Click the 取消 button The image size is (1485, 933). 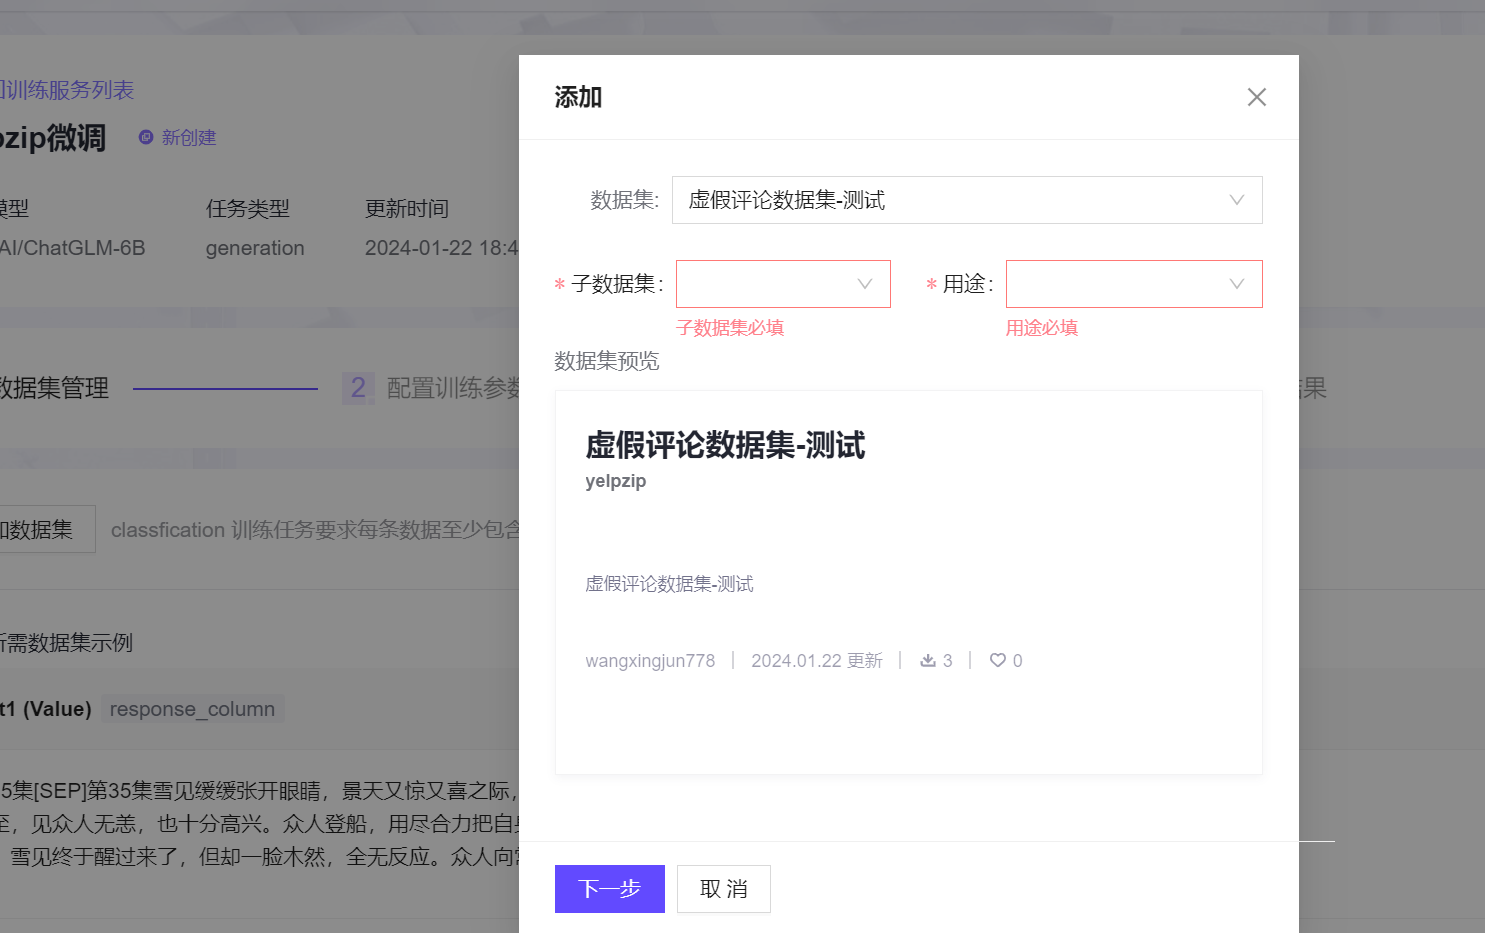coord(724,889)
